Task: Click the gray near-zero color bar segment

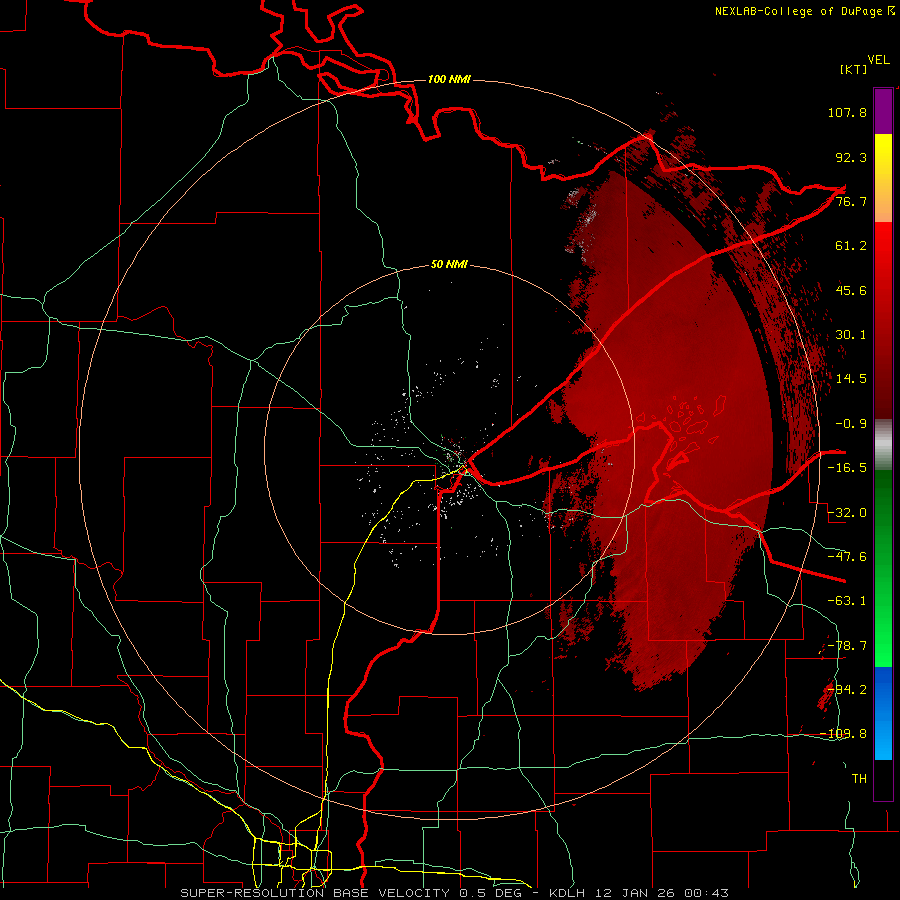Action: tap(883, 445)
